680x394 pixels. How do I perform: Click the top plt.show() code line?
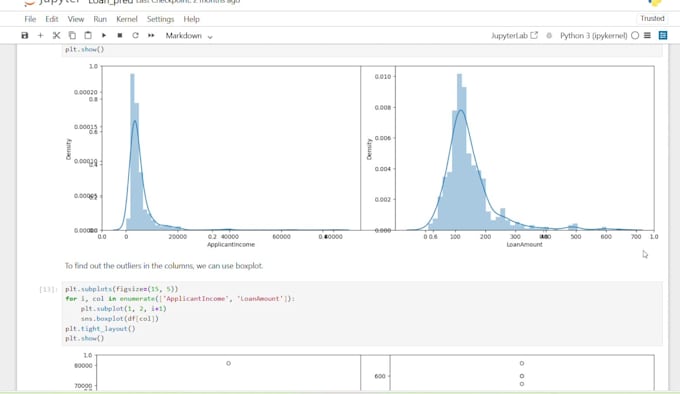(x=85, y=49)
